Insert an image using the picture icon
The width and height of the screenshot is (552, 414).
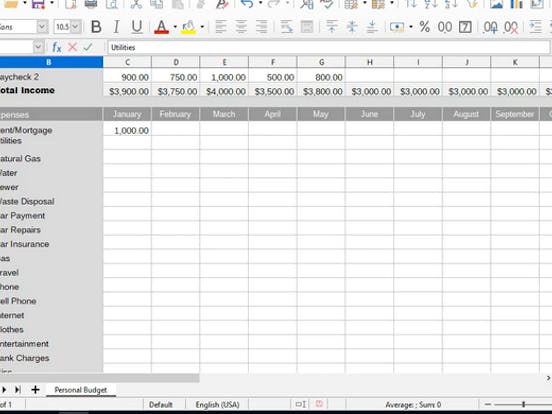[496, 4]
